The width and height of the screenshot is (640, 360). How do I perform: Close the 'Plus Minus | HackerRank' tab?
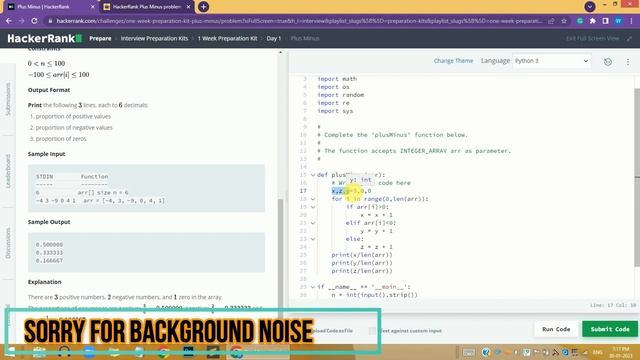92,7
